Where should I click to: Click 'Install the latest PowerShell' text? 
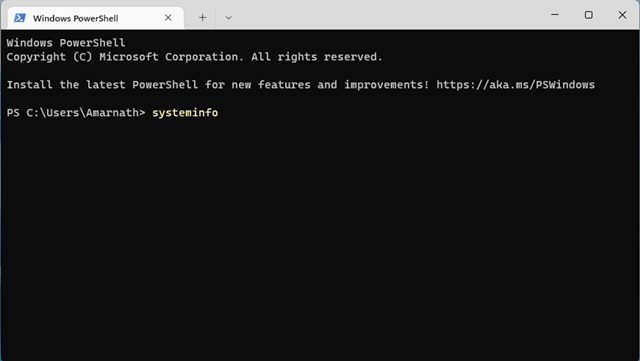102,85
